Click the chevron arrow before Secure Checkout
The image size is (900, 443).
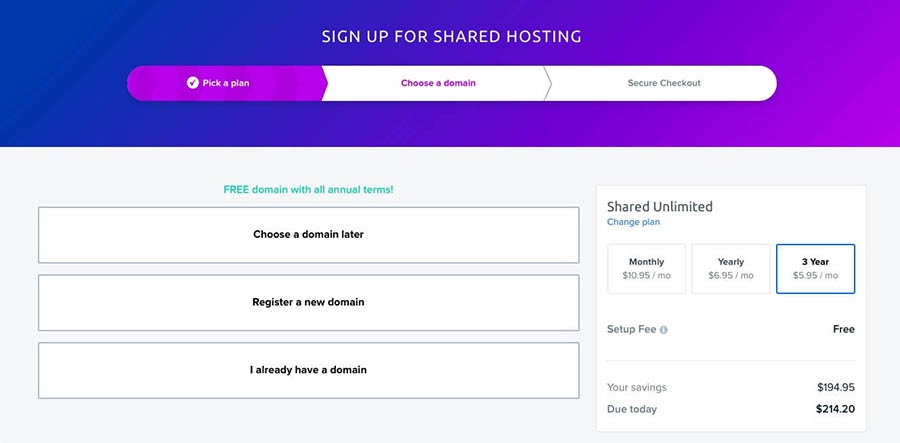click(x=547, y=83)
